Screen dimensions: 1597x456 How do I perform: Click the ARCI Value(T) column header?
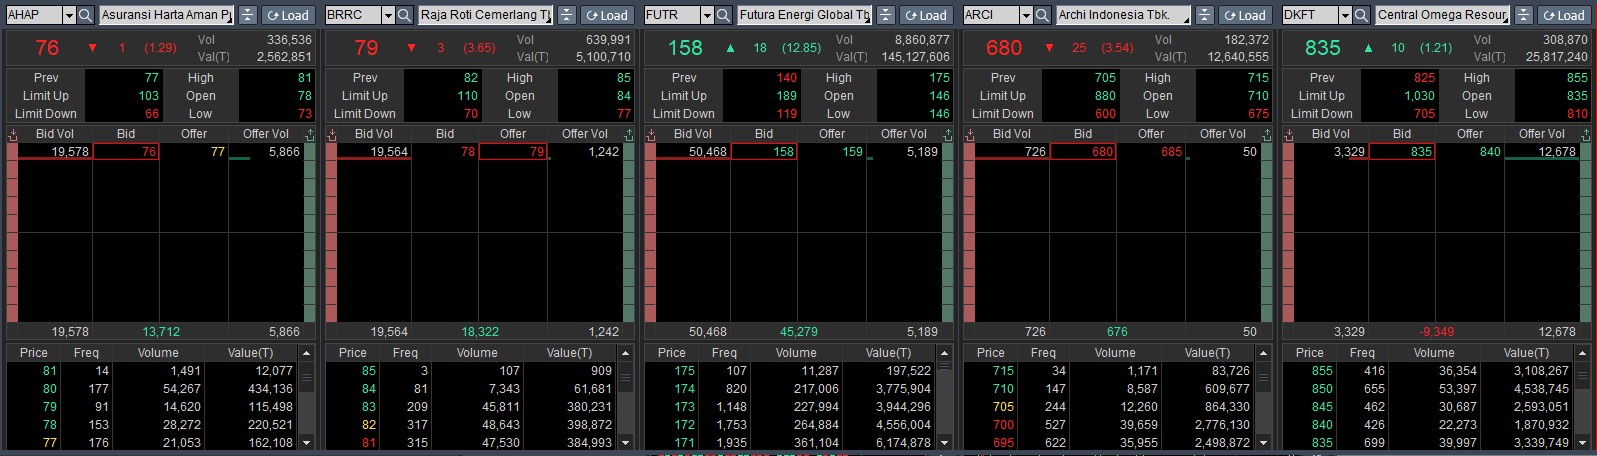(x=1207, y=353)
